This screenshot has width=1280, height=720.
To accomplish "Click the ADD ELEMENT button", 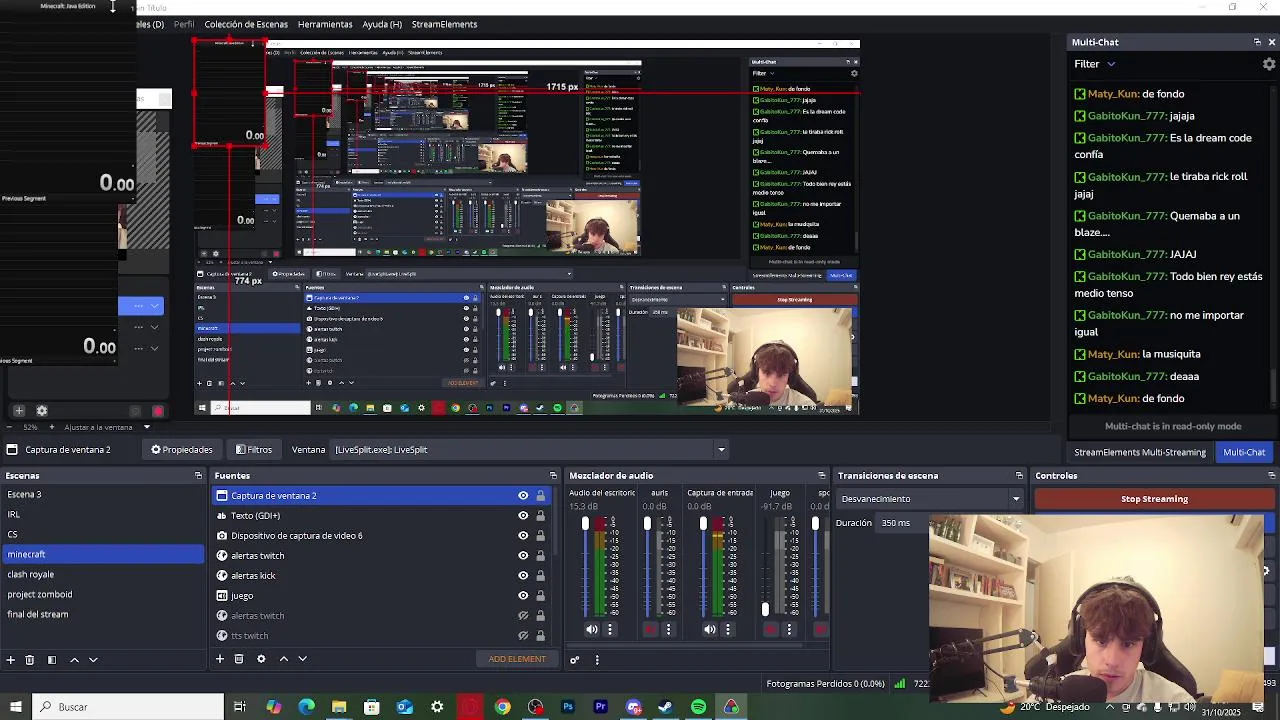I will click(x=517, y=659).
